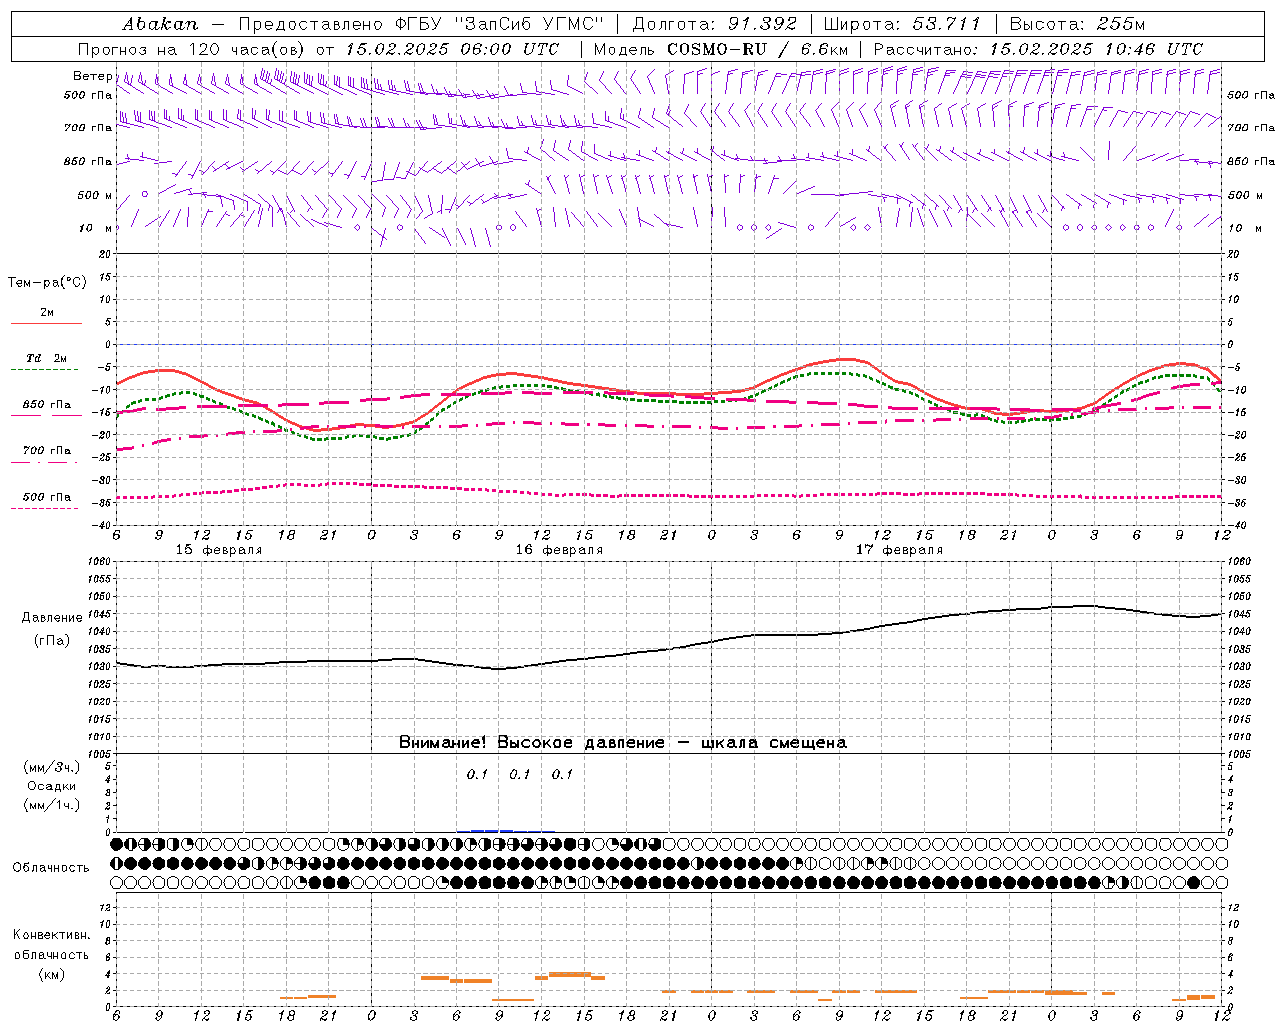This screenshot has height=1024, width=1280.
Task: Click the computed time 15.02.2025 10:46 UTC
Action: point(1096,49)
